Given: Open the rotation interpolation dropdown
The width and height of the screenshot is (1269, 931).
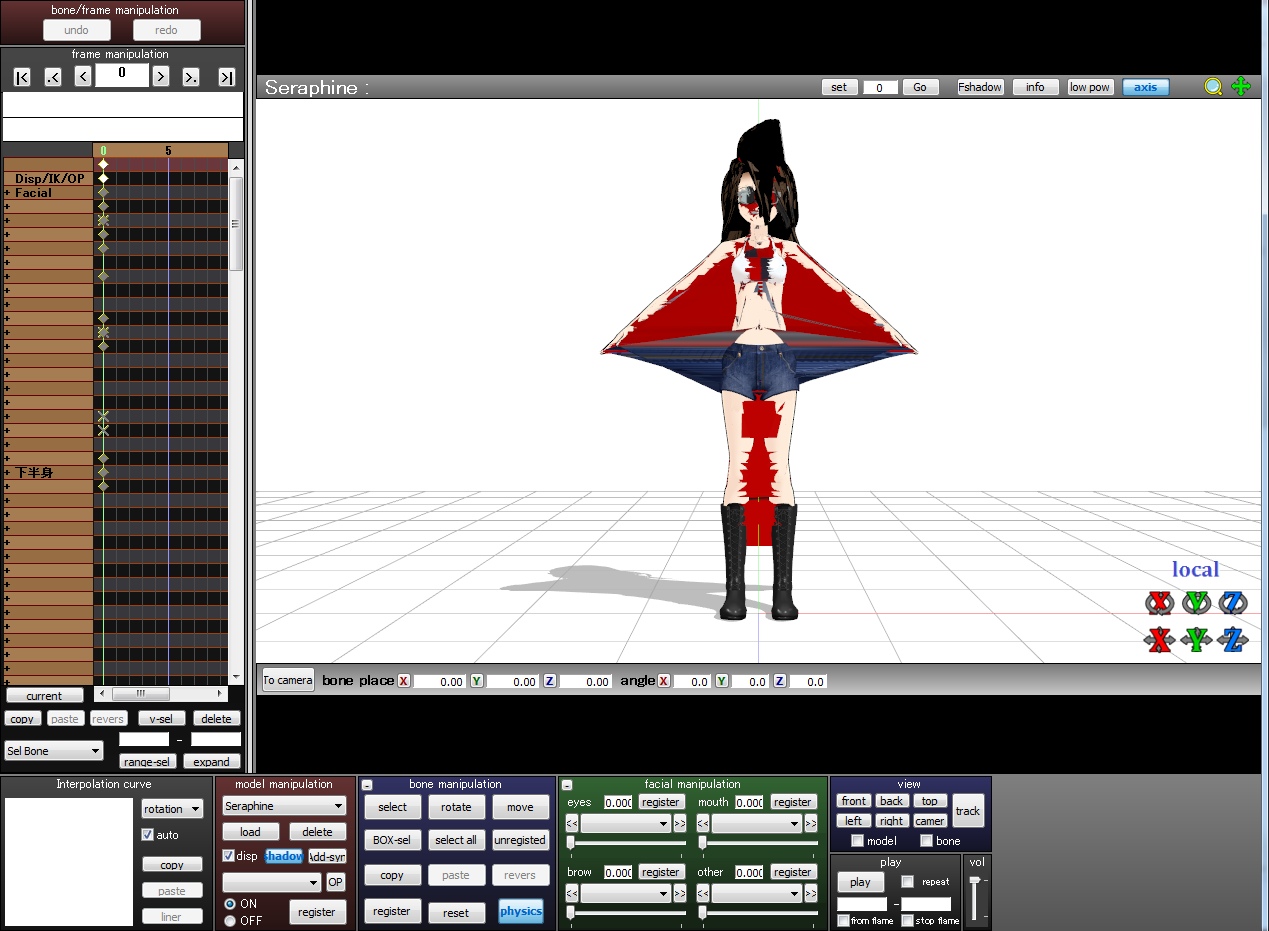Looking at the screenshot, I should [x=172, y=809].
